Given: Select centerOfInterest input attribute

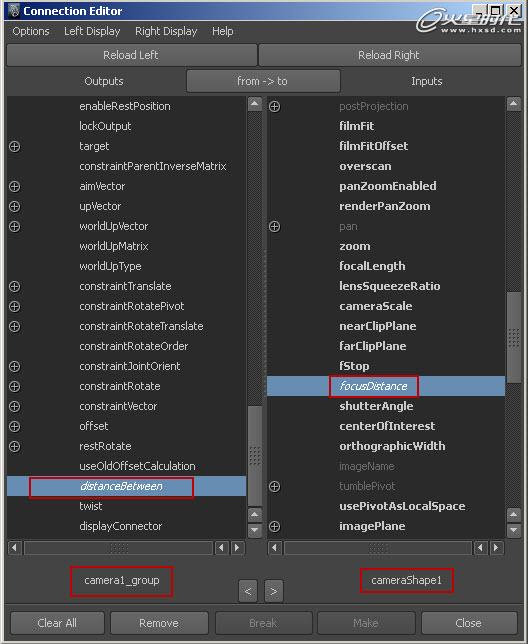Looking at the screenshot, I should click(387, 426).
